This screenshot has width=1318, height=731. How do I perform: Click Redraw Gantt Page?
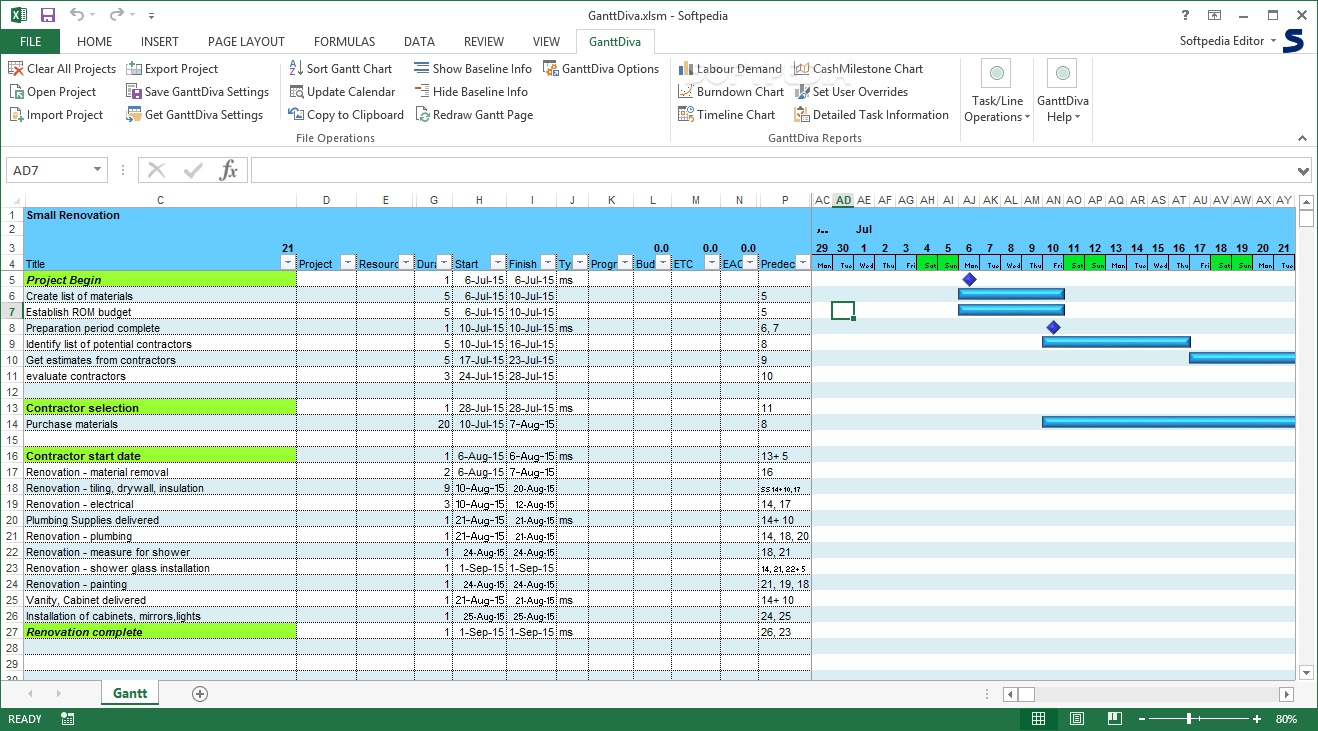point(474,115)
